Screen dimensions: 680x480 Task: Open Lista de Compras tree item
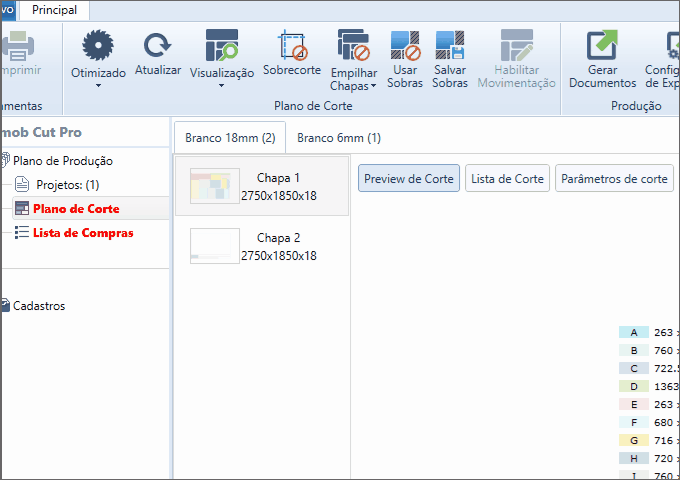tap(83, 233)
